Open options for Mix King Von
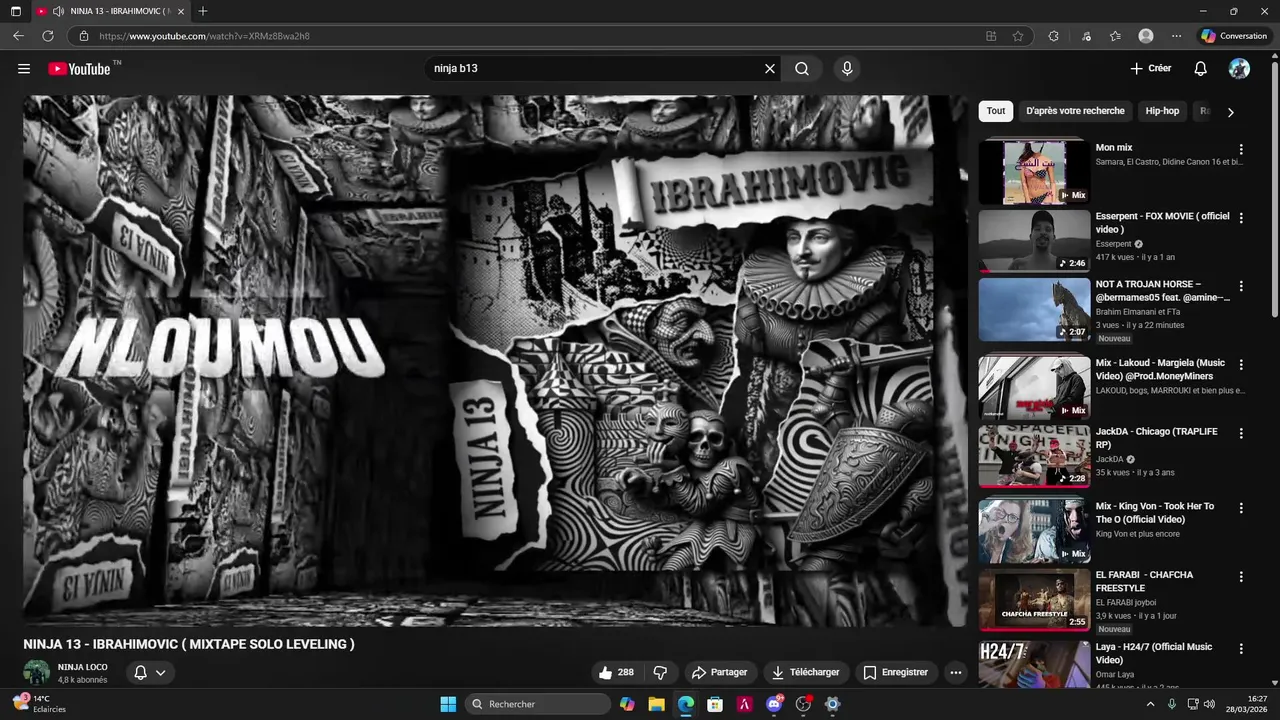1280x720 pixels. coord(1241,508)
